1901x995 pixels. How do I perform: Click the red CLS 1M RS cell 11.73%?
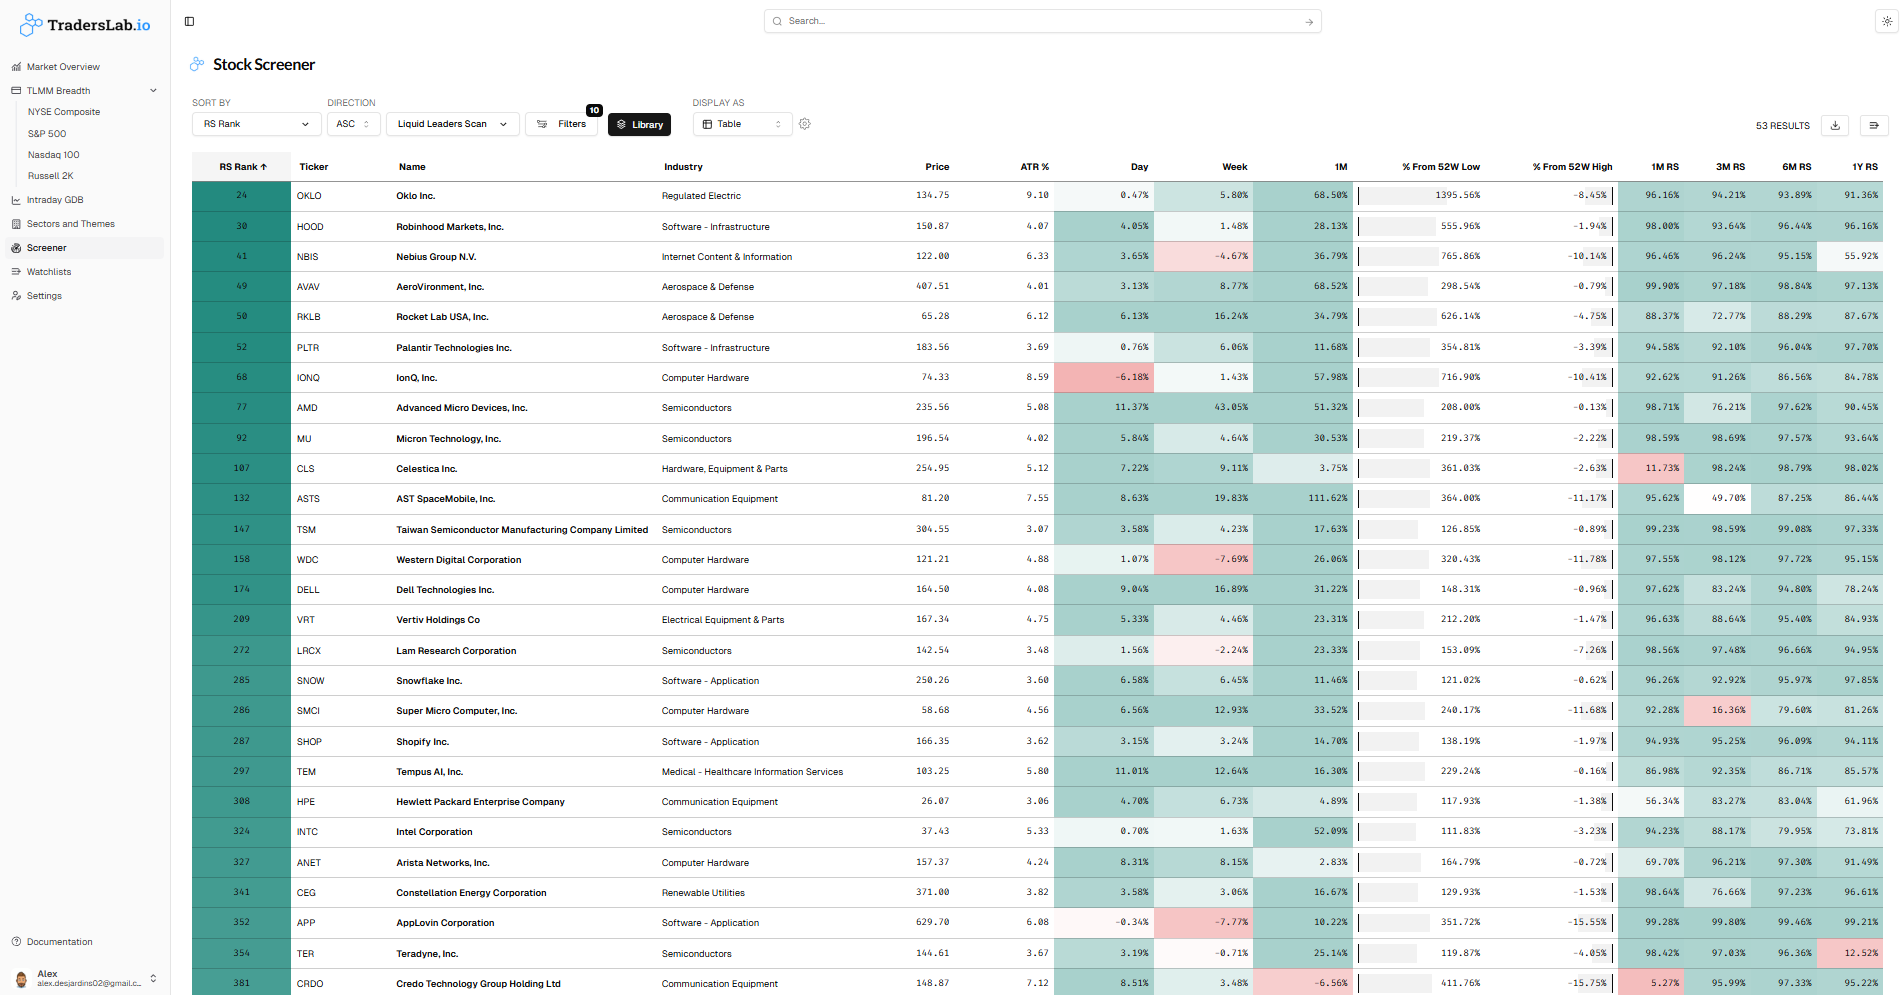[1651, 468]
